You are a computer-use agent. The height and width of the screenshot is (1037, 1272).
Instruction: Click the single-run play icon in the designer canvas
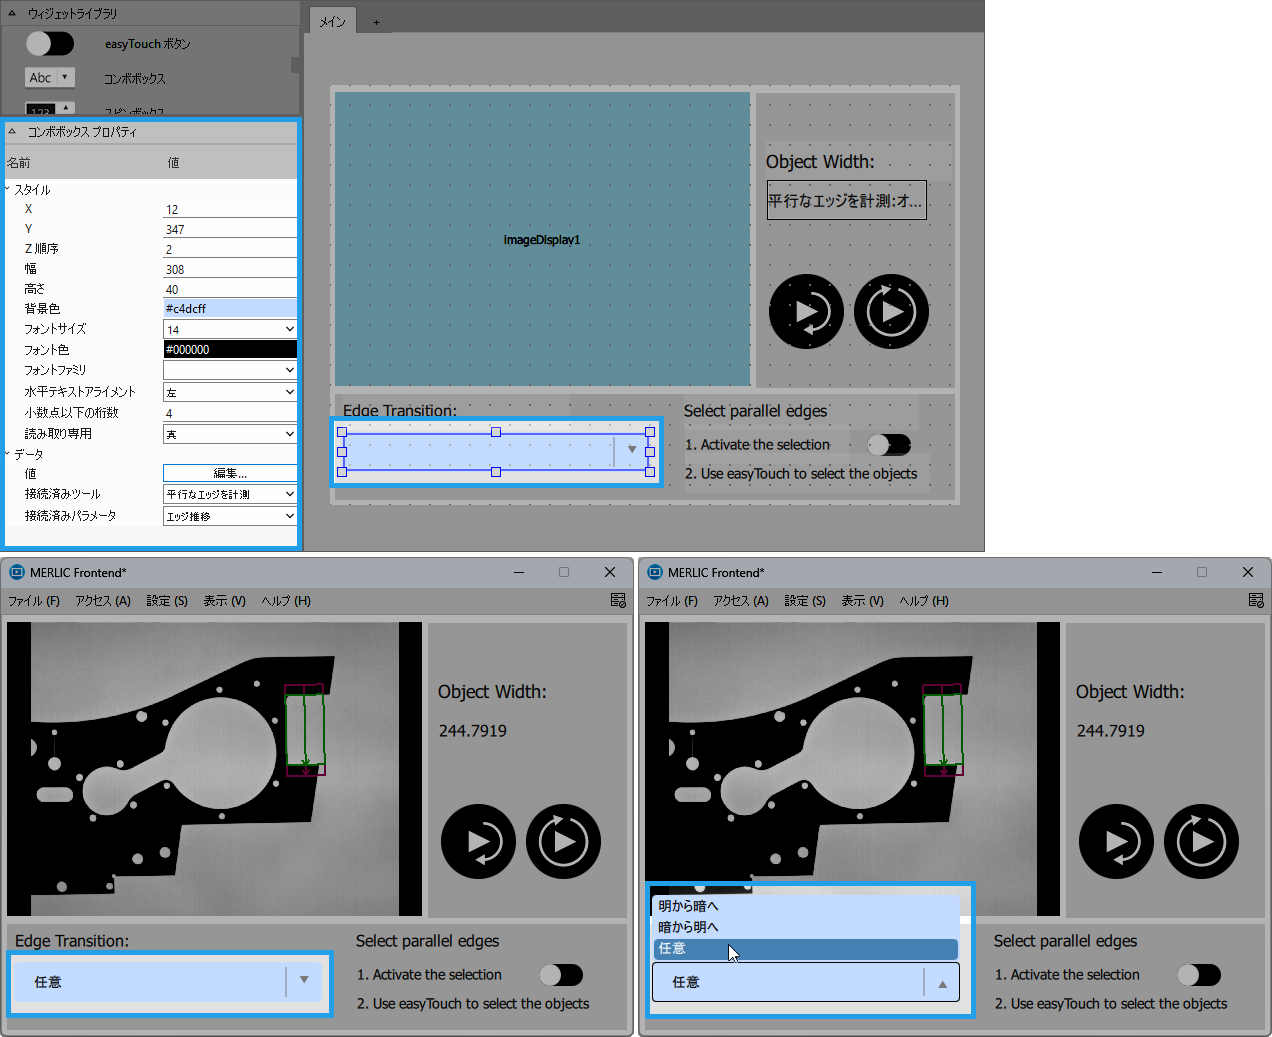tap(806, 312)
